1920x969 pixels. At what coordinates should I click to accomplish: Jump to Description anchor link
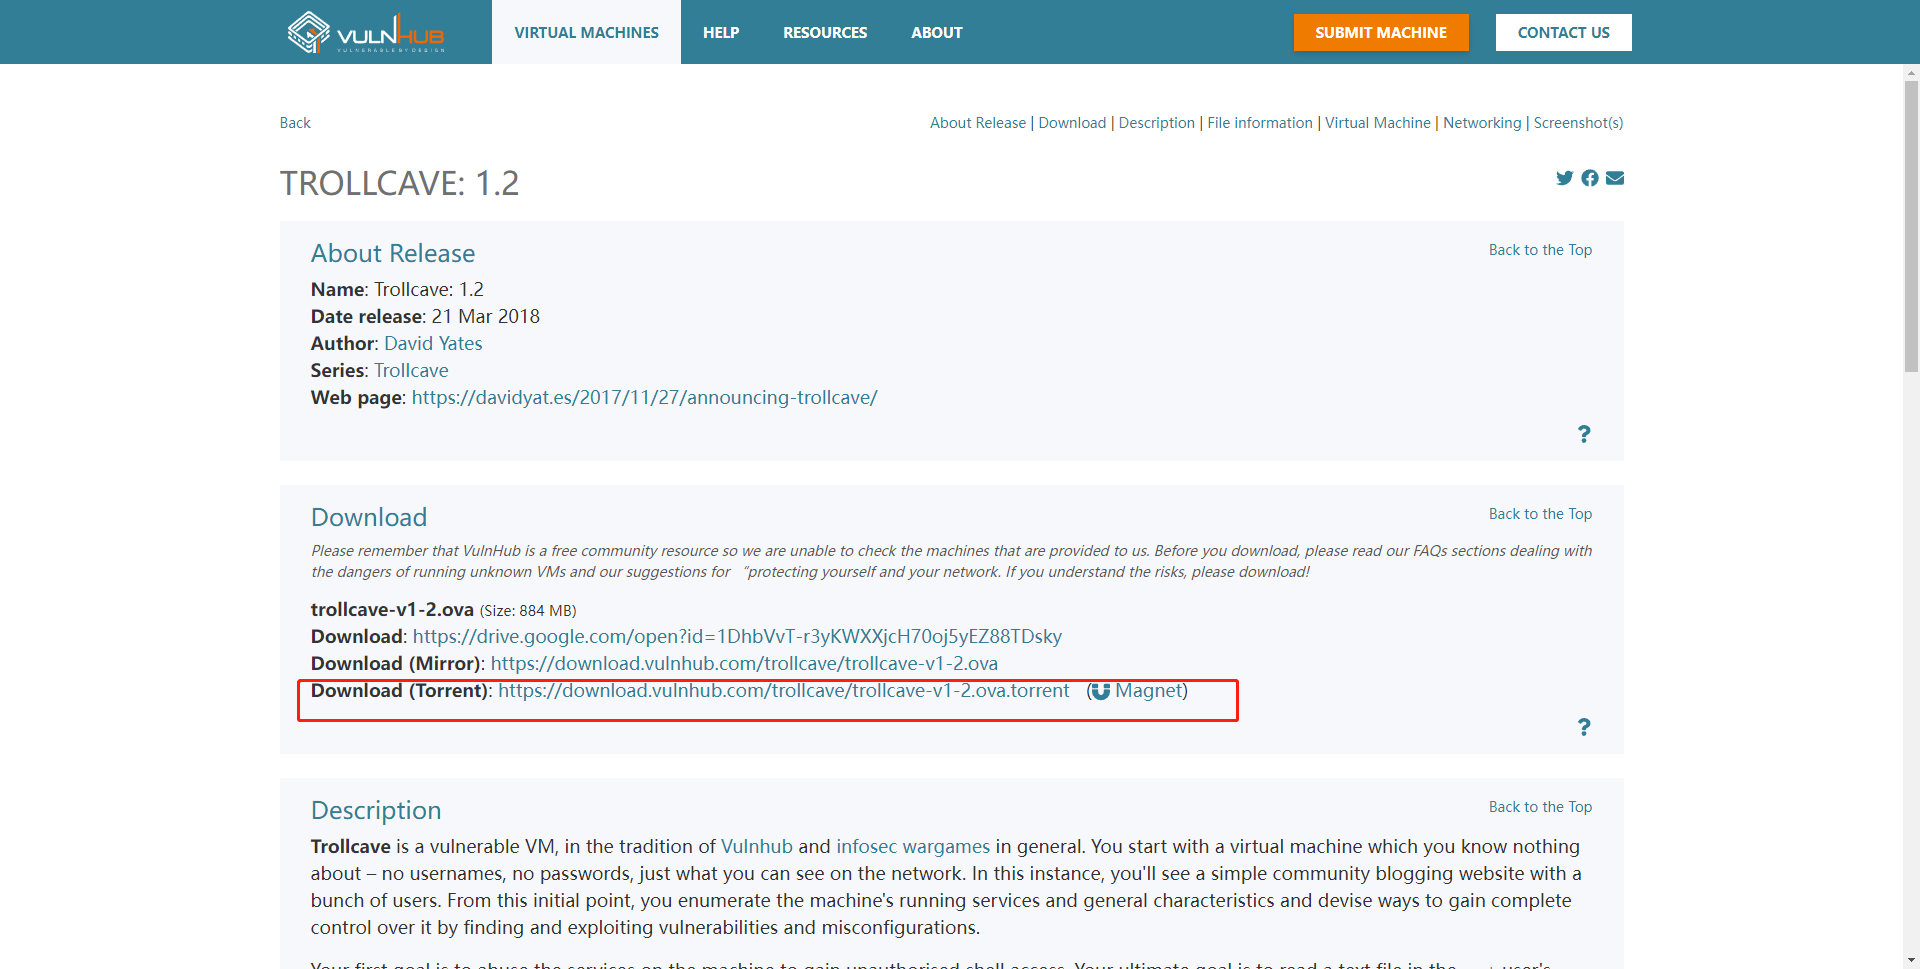tap(1157, 123)
